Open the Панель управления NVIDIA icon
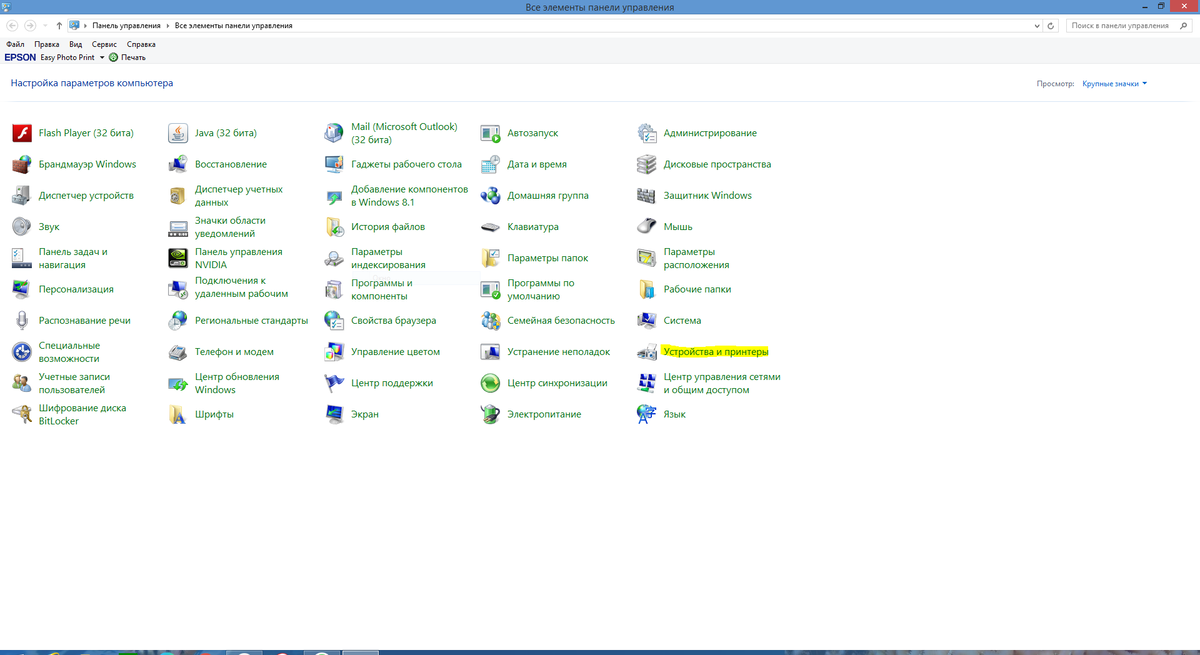1200x655 pixels. (x=178, y=258)
